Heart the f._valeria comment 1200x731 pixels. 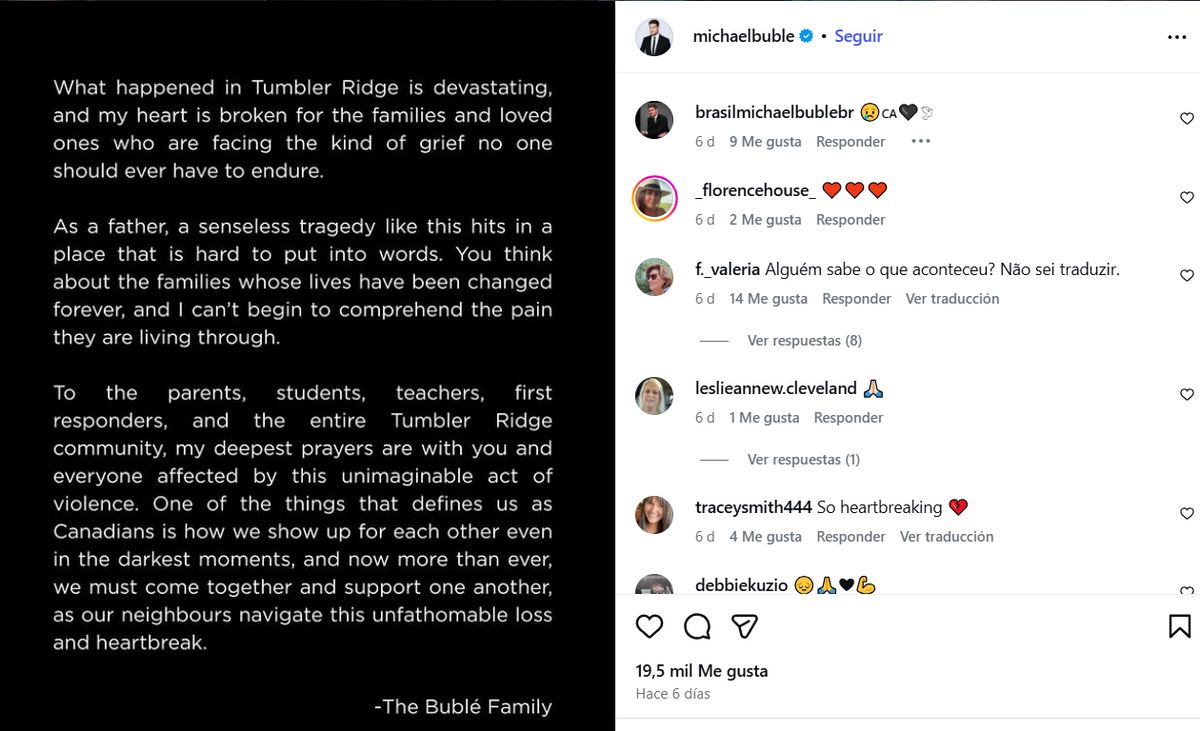click(x=1187, y=276)
